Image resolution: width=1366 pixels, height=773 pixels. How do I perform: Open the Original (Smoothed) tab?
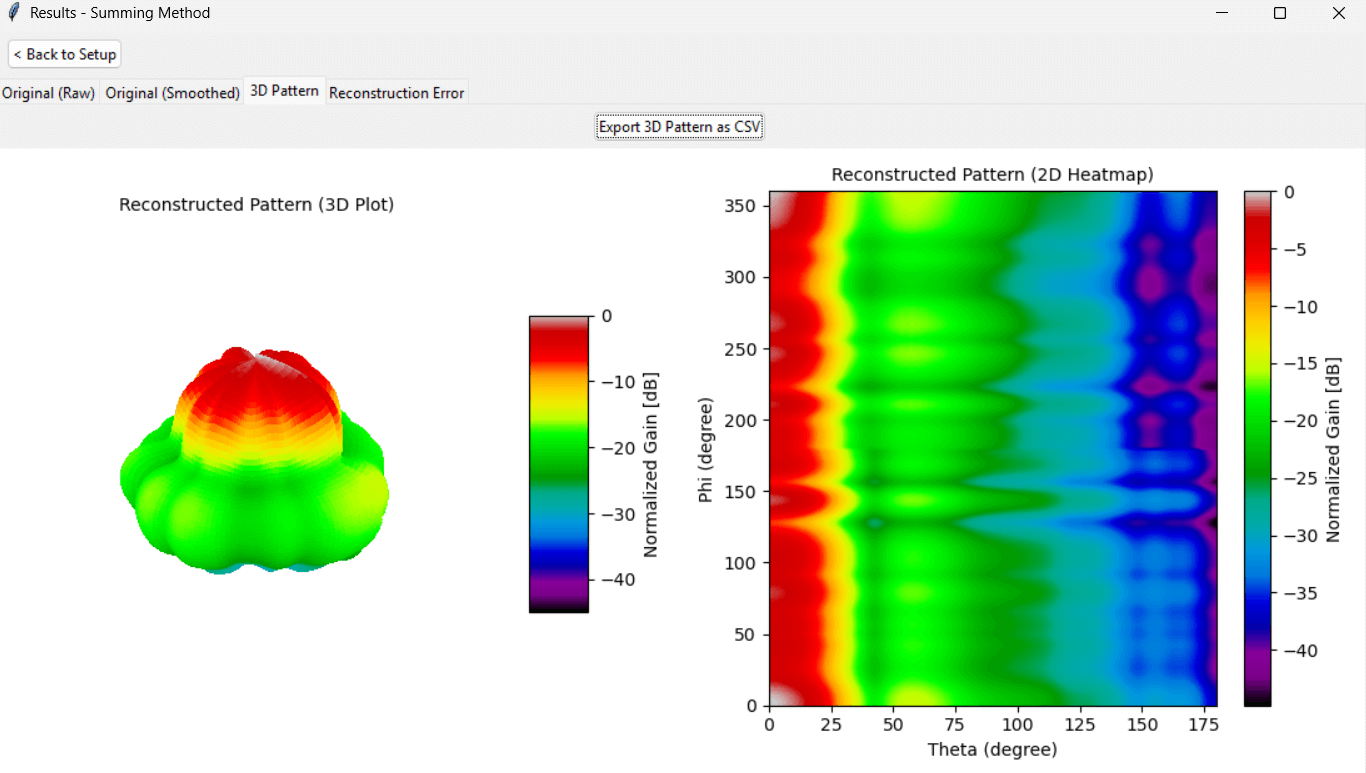172,93
